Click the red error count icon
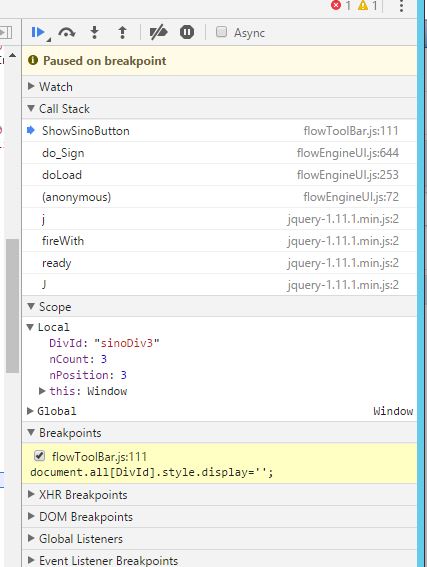This screenshot has height=567, width=427. point(336,5)
